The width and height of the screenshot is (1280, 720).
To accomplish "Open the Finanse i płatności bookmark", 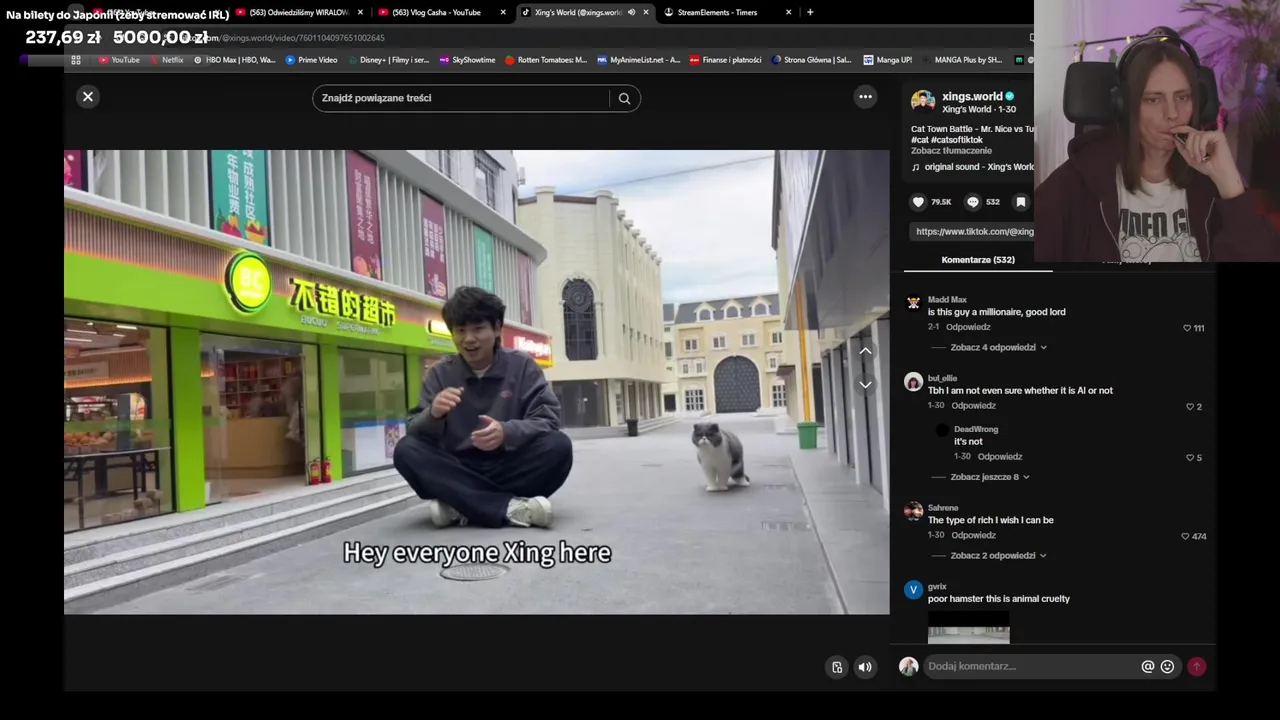I will click(725, 60).
